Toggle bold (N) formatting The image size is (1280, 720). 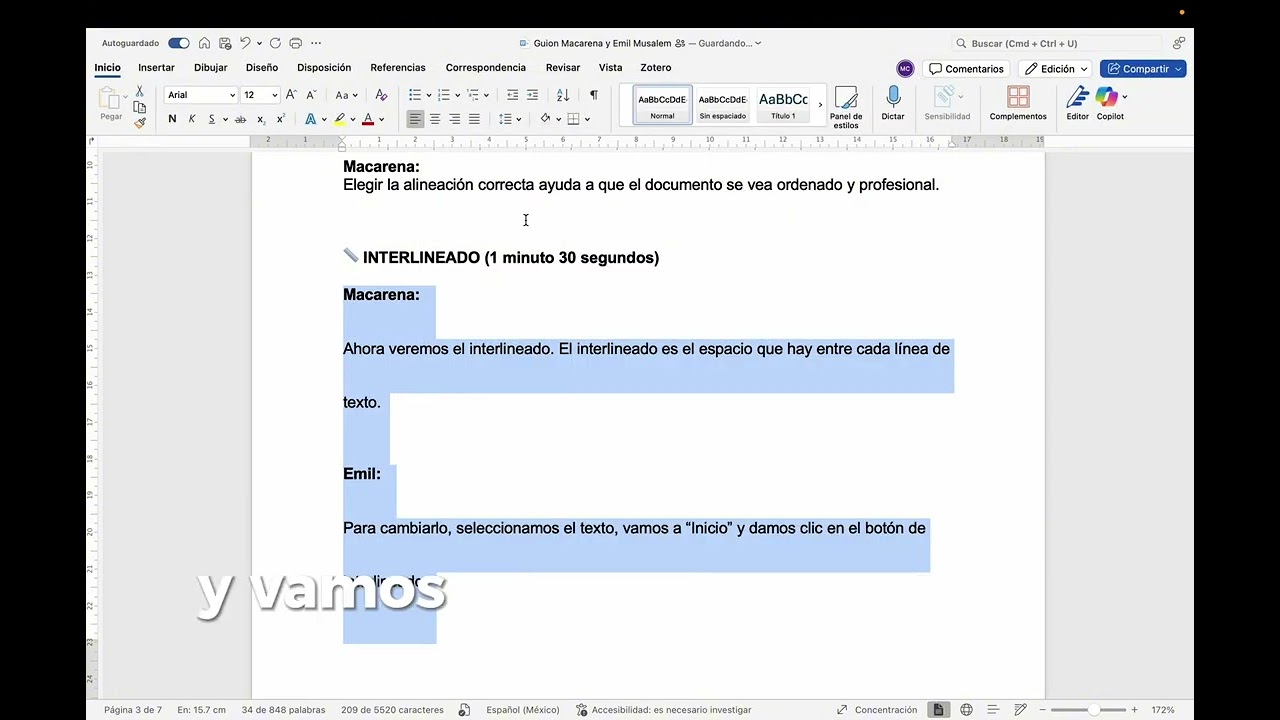click(x=172, y=119)
